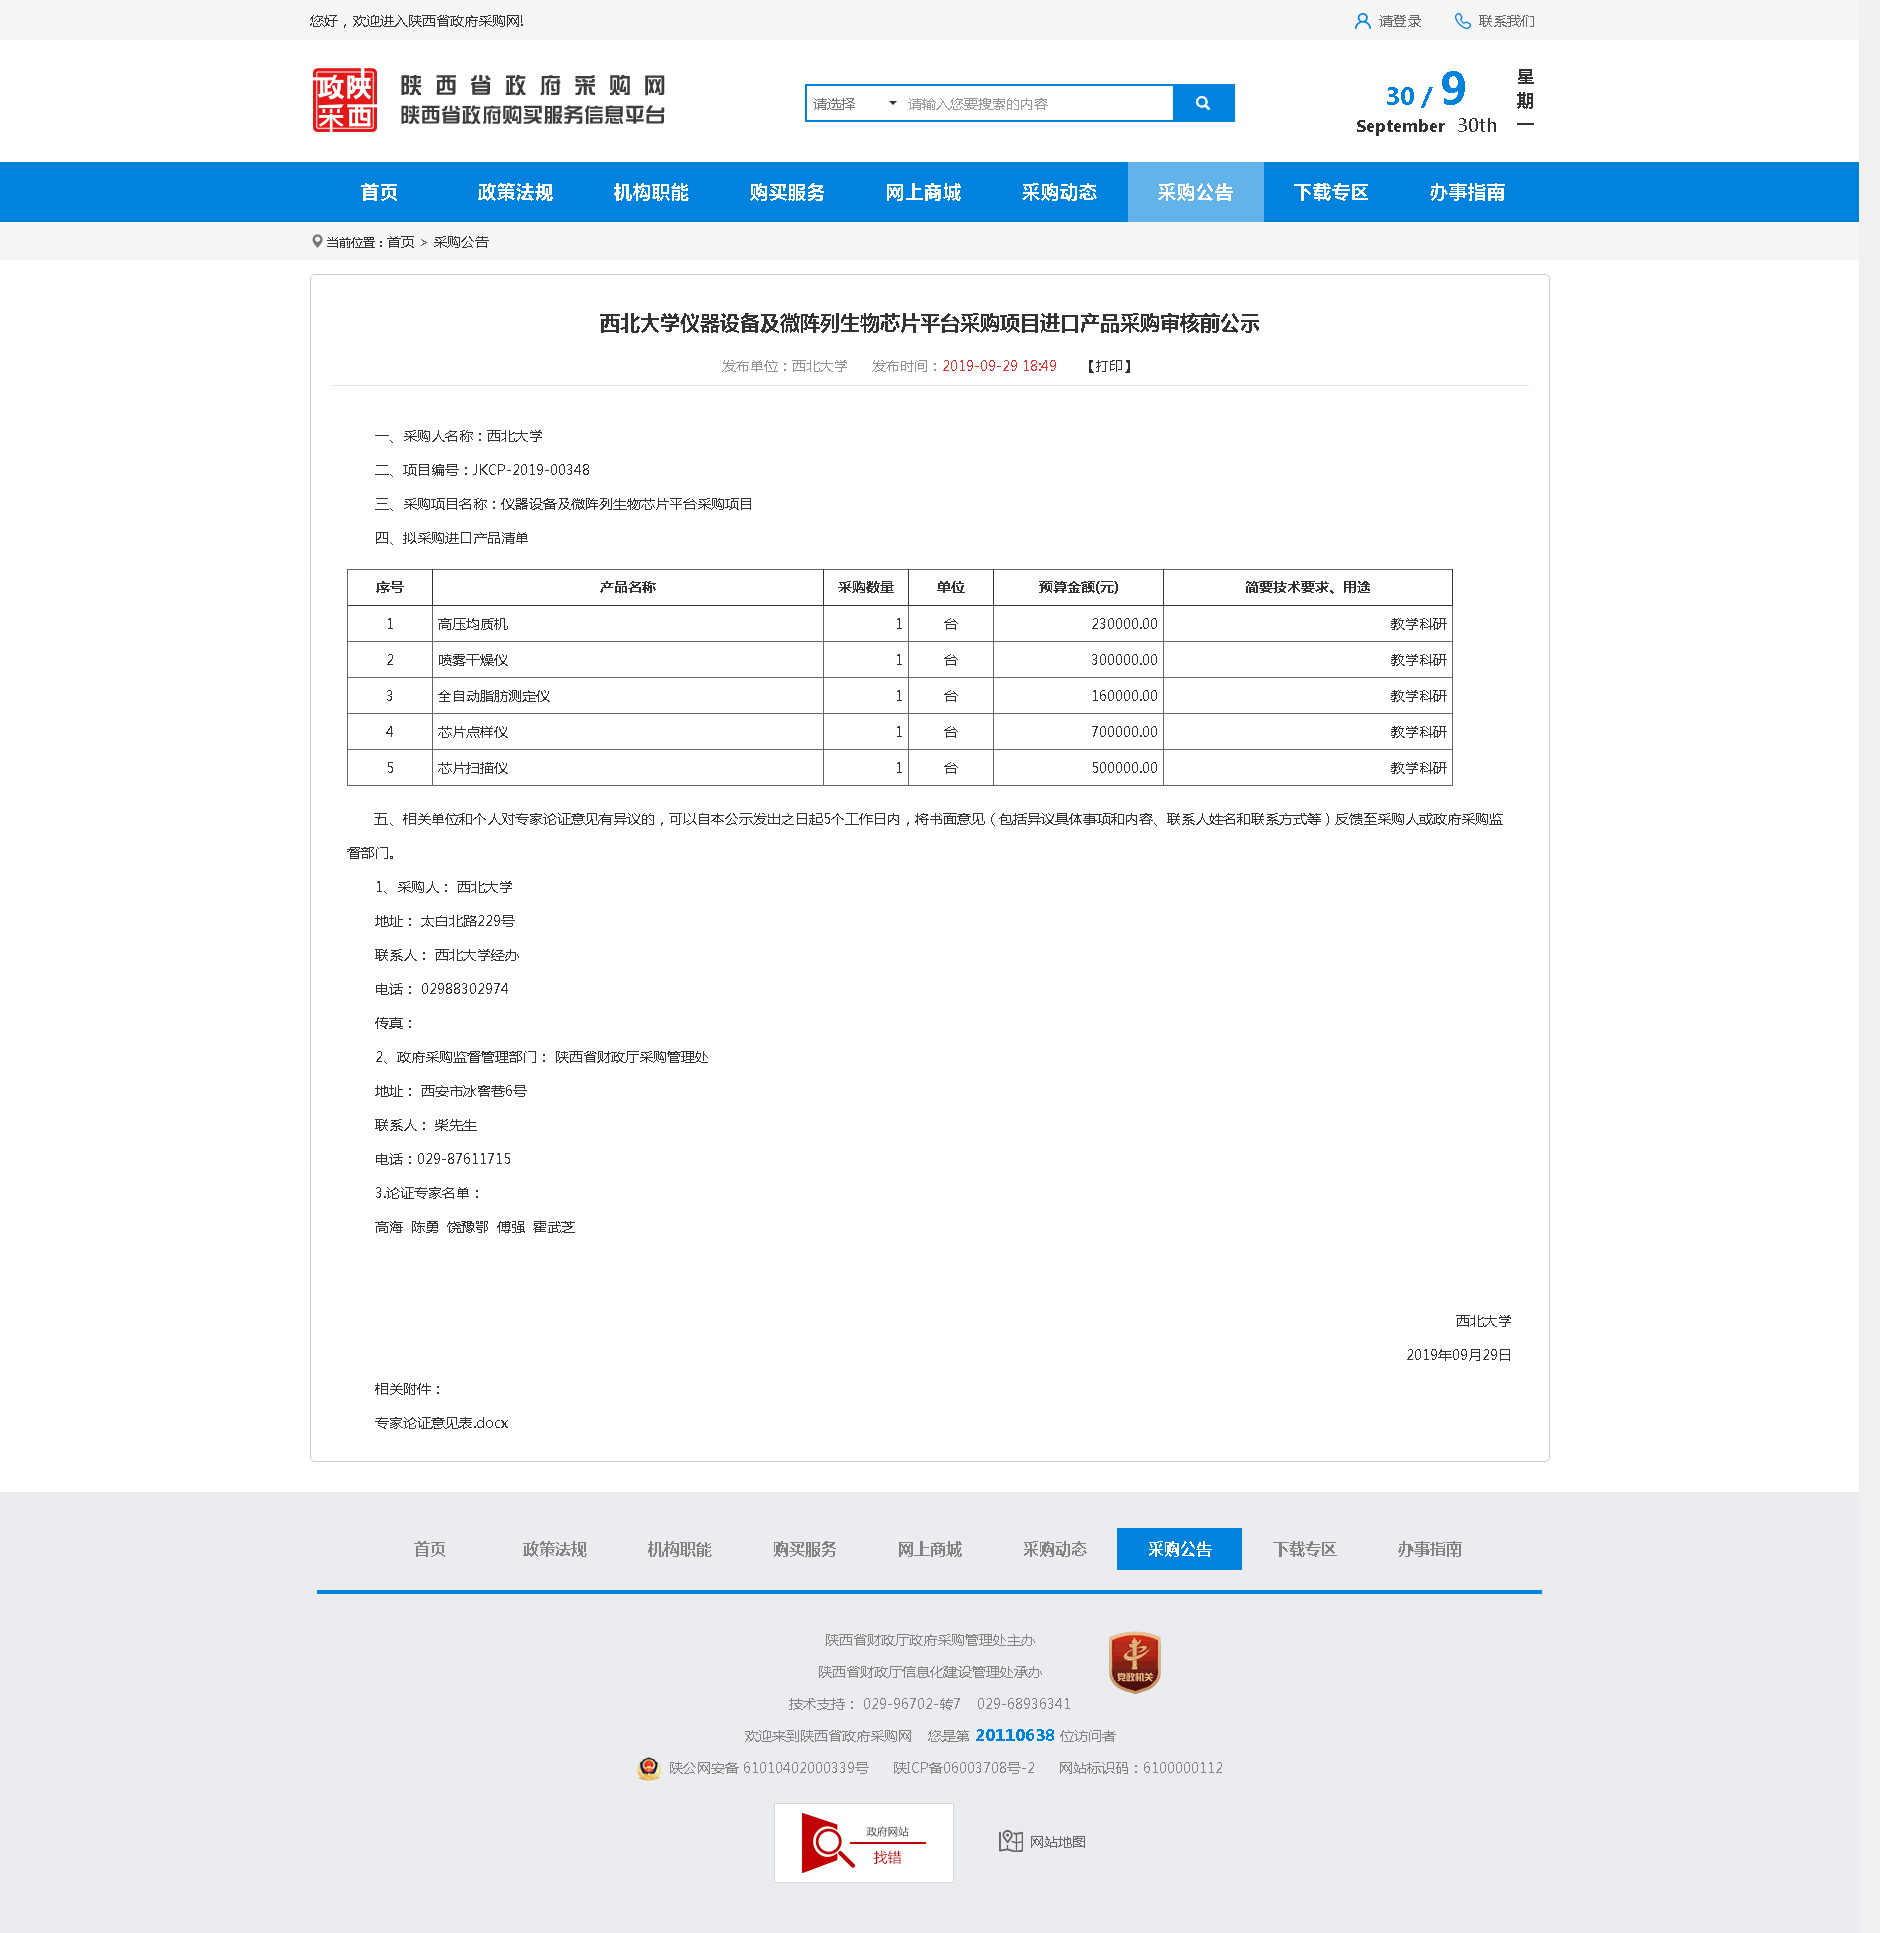Open the 请选择 search category dropdown
Image resolution: width=1880 pixels, height=1933 pixels.
coord(854,103)
